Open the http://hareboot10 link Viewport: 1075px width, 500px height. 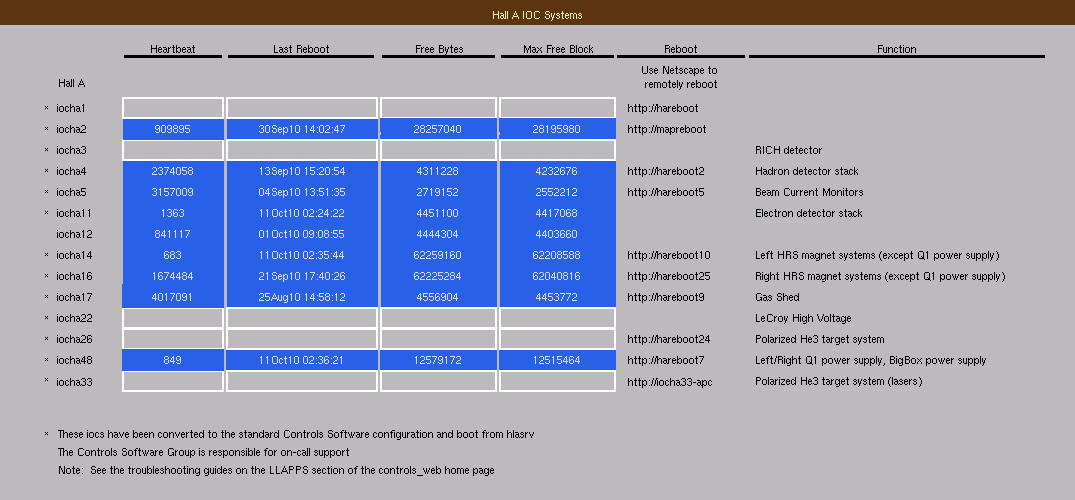tap(668, 255)
